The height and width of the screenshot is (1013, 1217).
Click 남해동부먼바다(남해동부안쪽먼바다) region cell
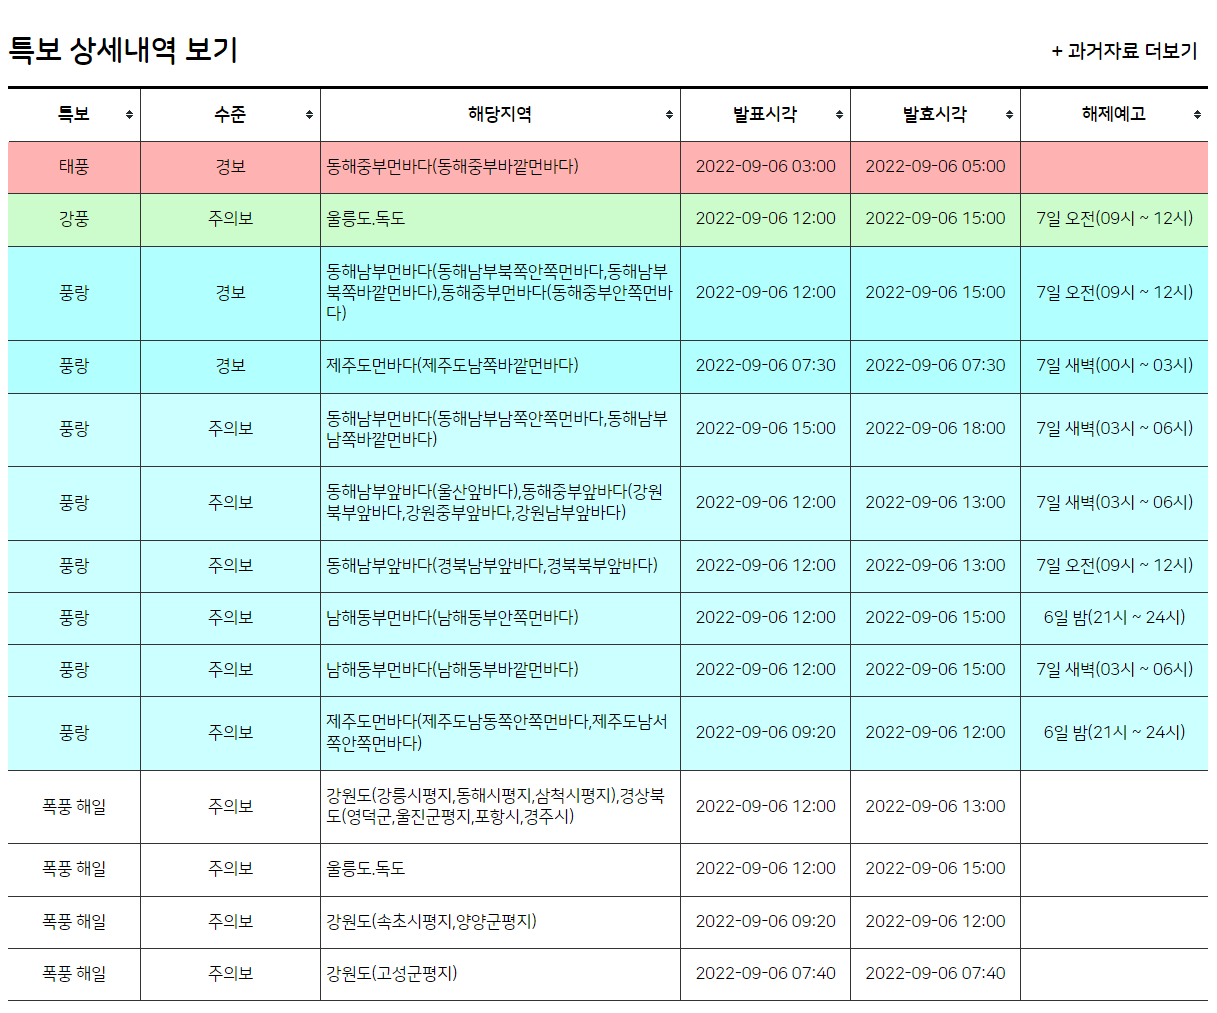(x=500, y=618)
